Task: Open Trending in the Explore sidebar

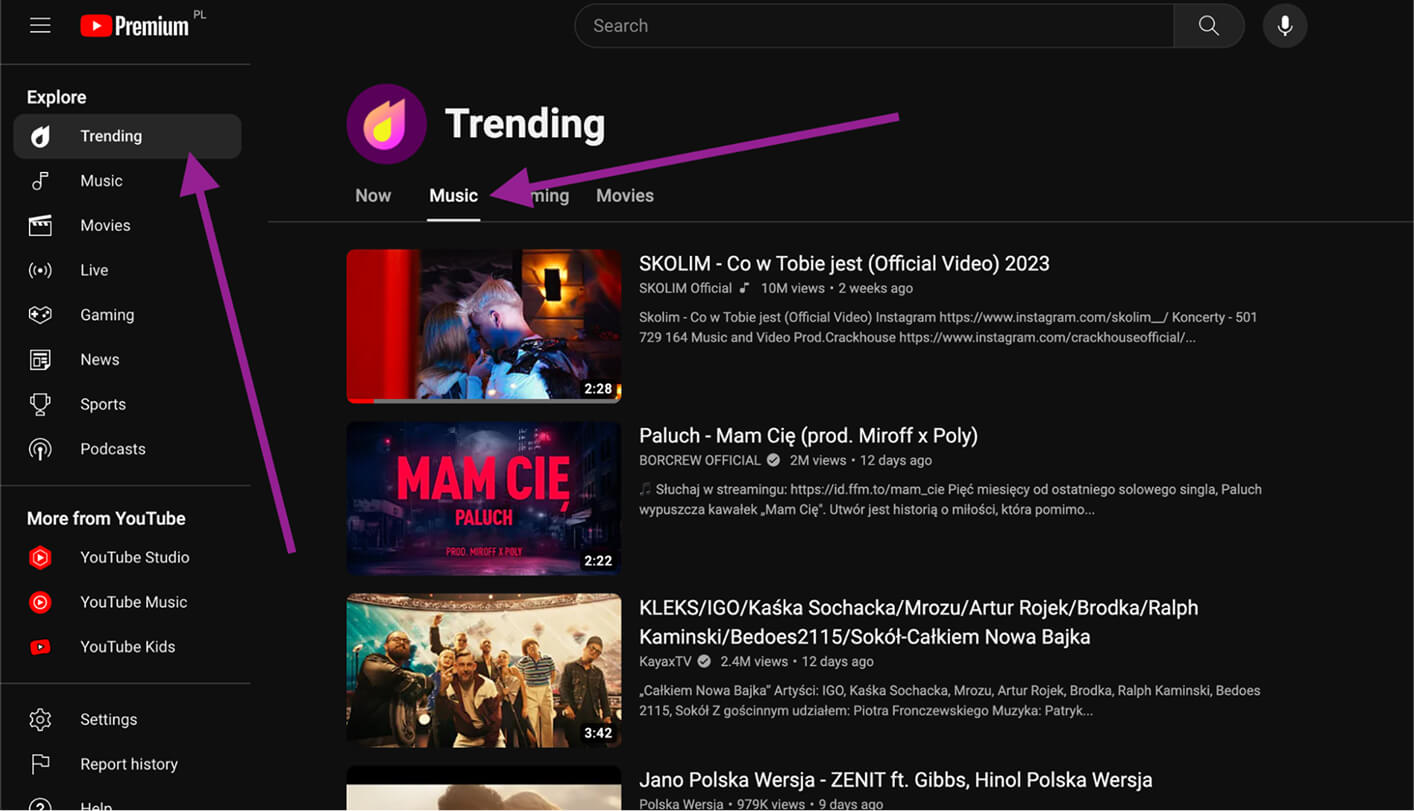Action: [127, 136]
